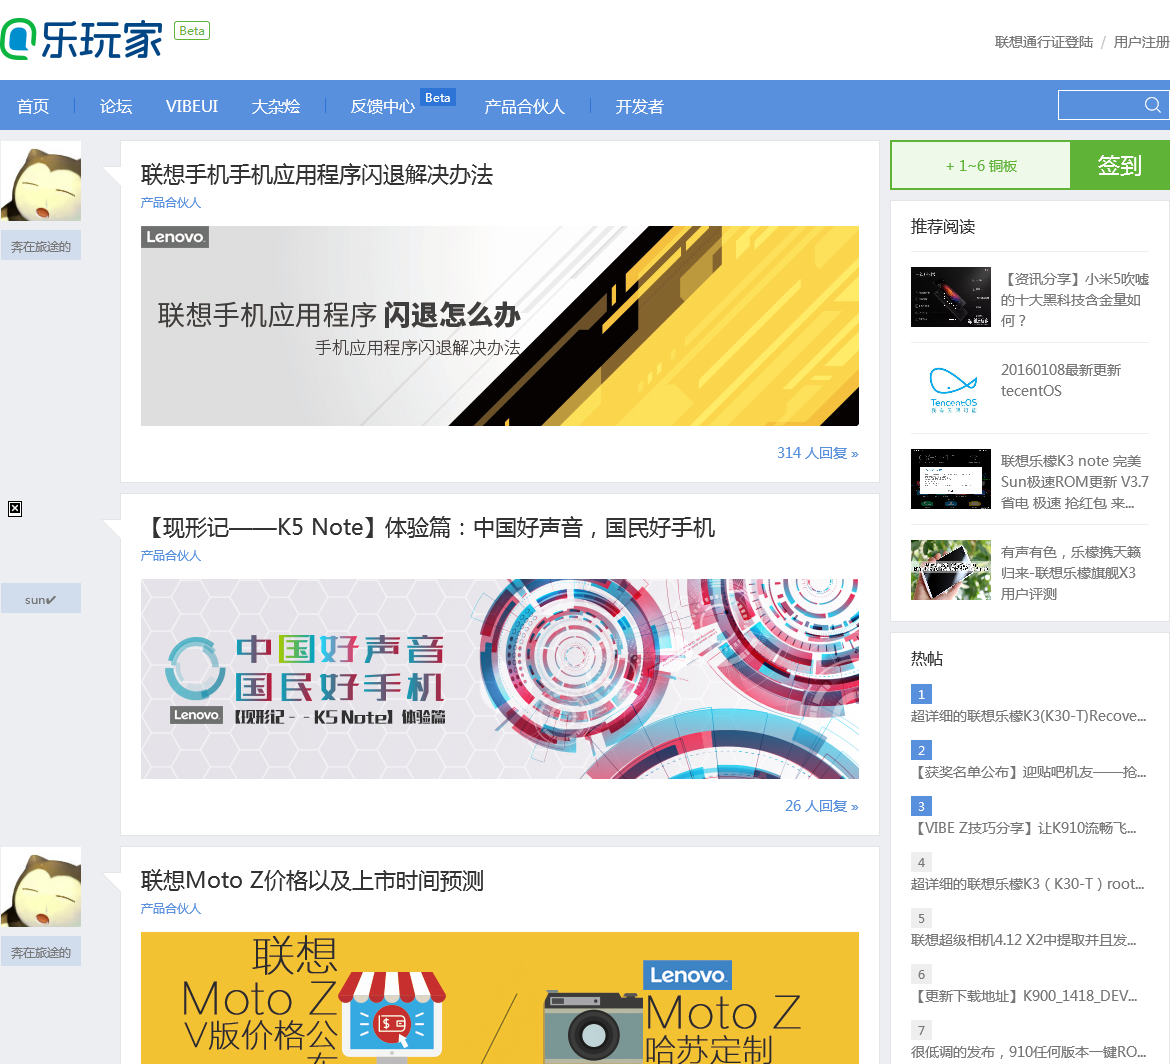Open the 314 人回复 replies link
This screenshot has width=1170, height=1064.
[817, 453]
